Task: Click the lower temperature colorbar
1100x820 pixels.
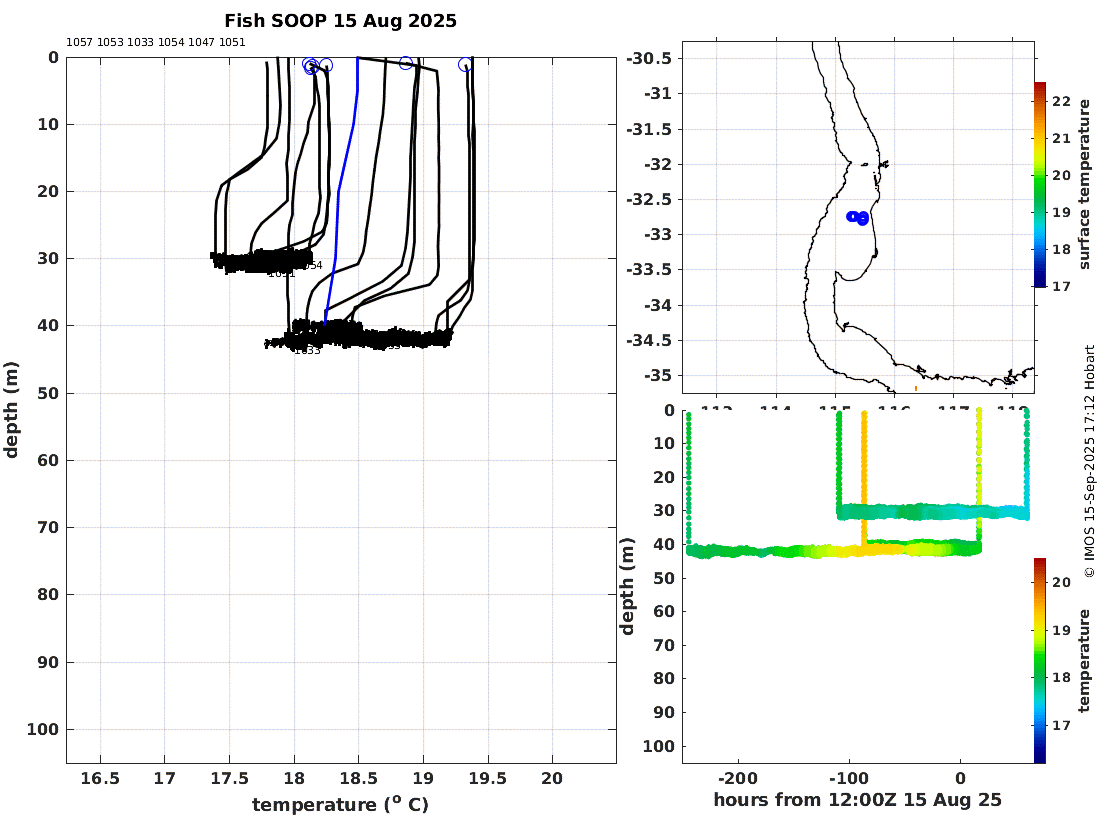Action: (1040, 660)
